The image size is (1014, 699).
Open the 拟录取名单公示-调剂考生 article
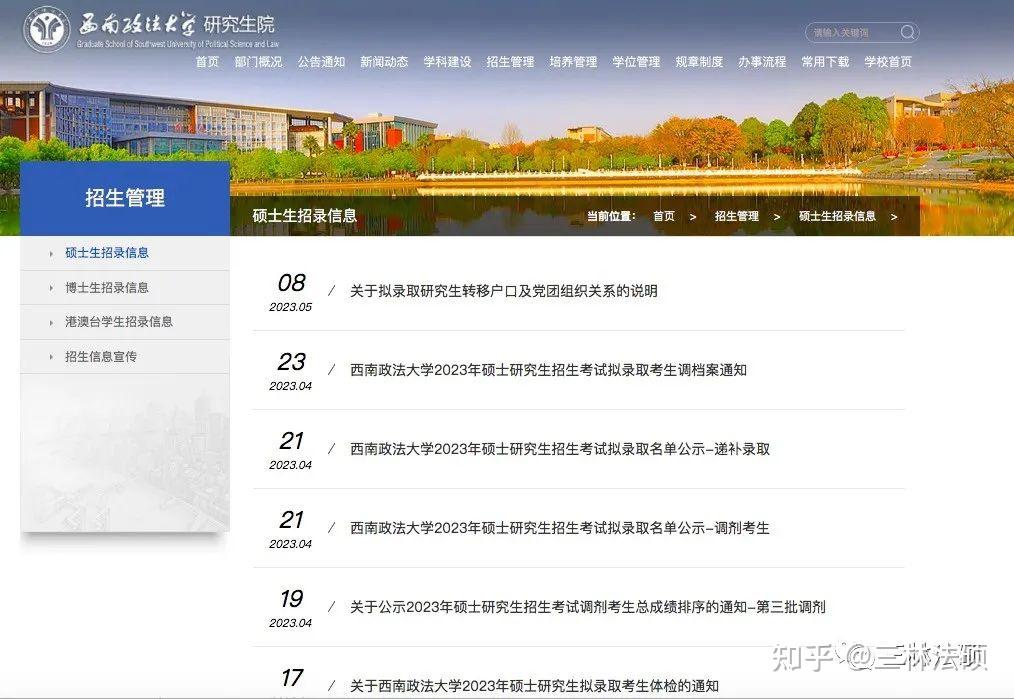pyautogui.click(x=557, y=528)
